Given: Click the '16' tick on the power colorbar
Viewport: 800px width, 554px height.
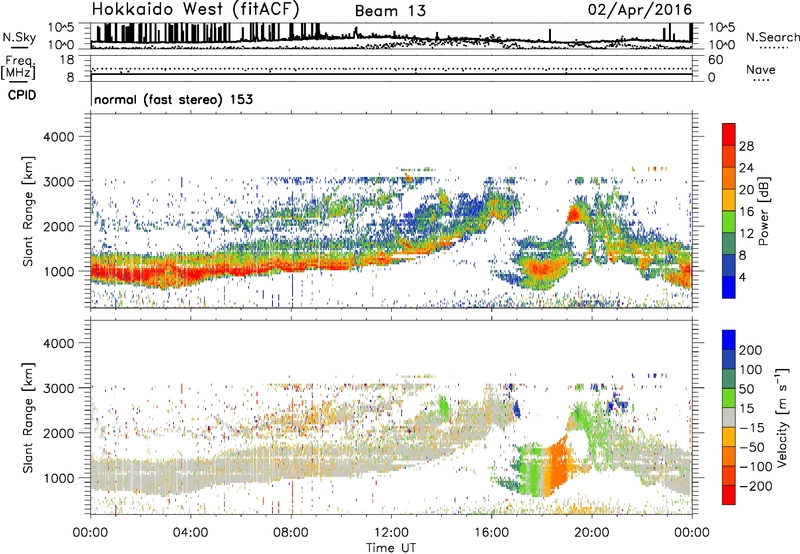Looking at the screenshot, I should point(746,212).
